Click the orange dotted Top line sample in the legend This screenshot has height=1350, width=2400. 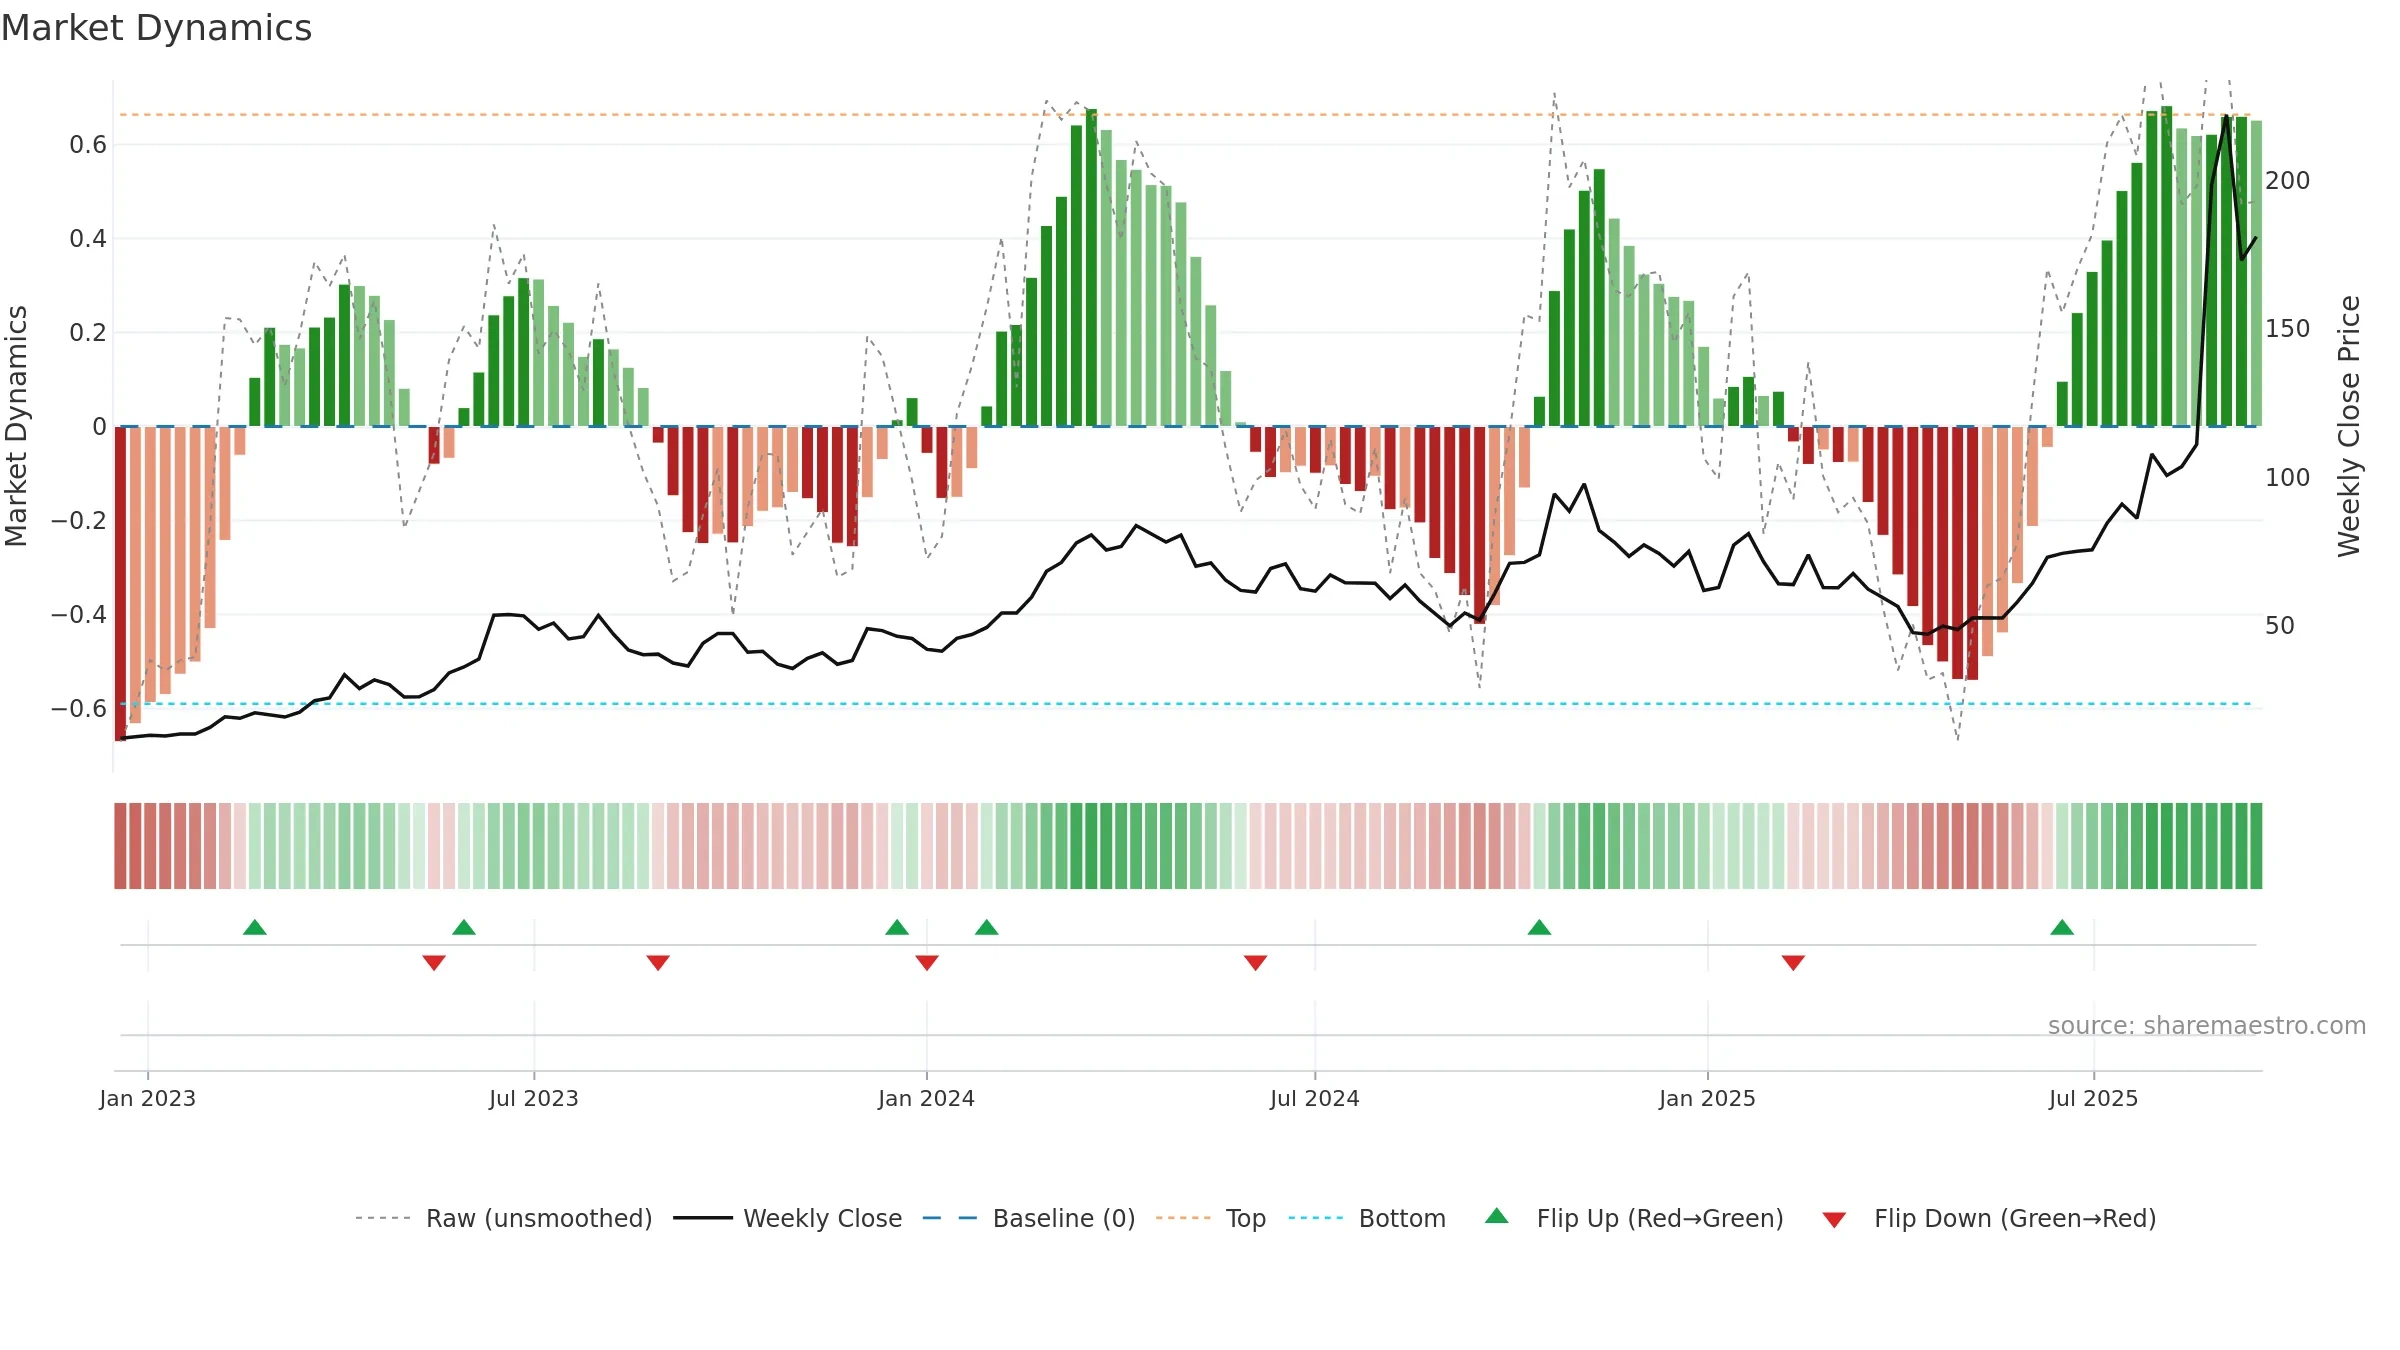tap(1183, 1218)
